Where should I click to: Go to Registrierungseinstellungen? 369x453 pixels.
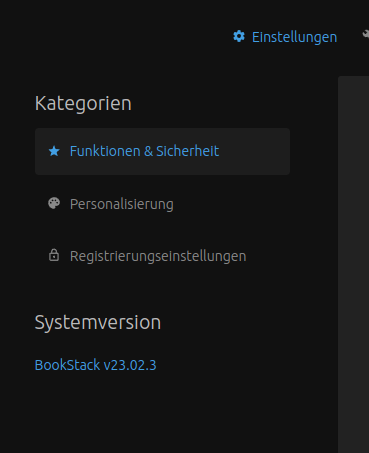pos(162,256)
